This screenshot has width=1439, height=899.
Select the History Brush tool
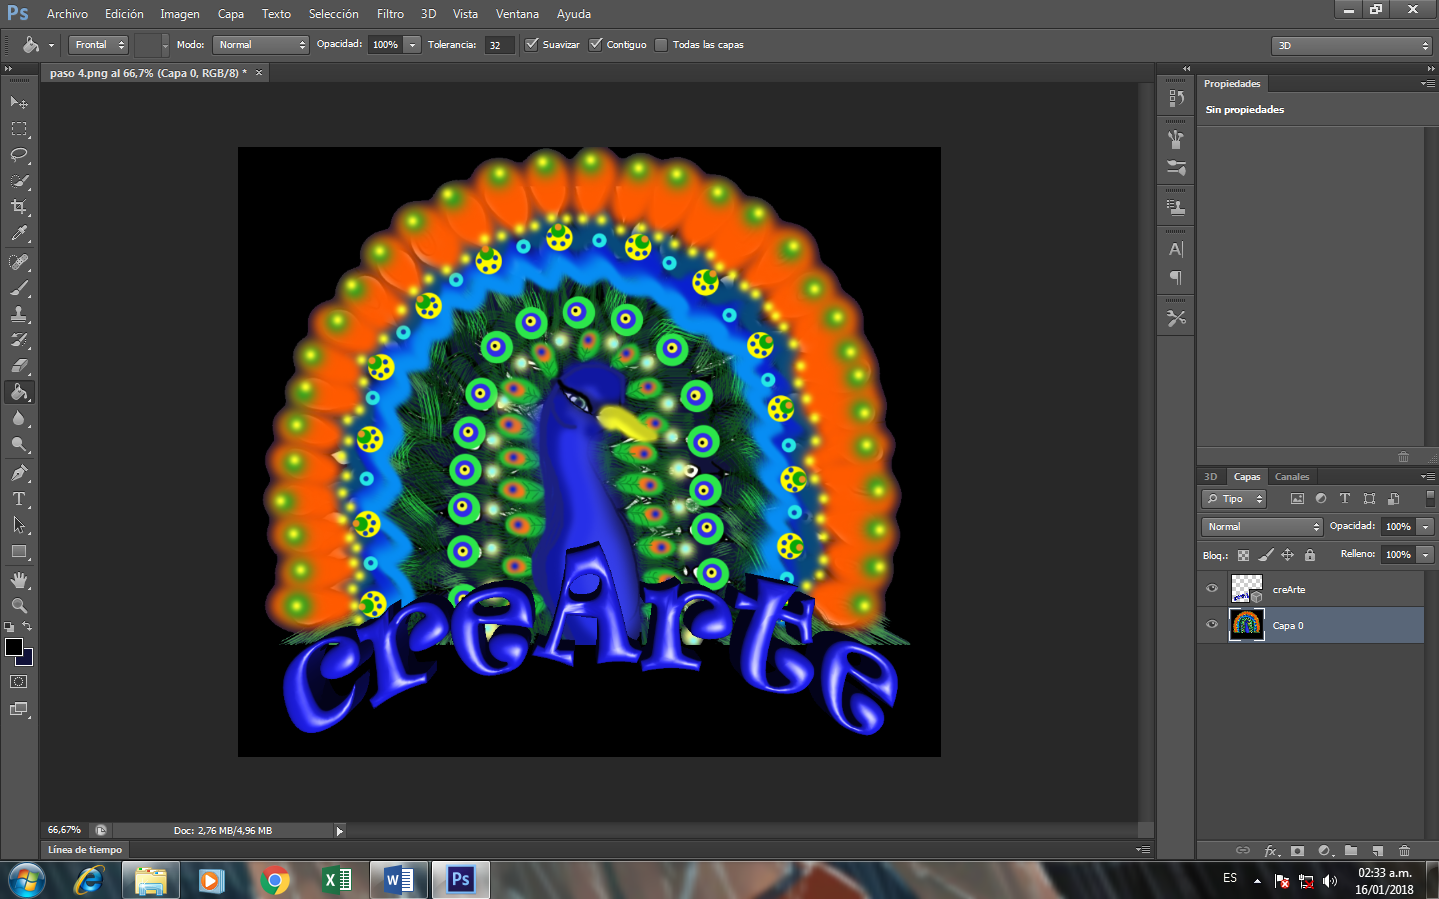[x=19, y=340]
